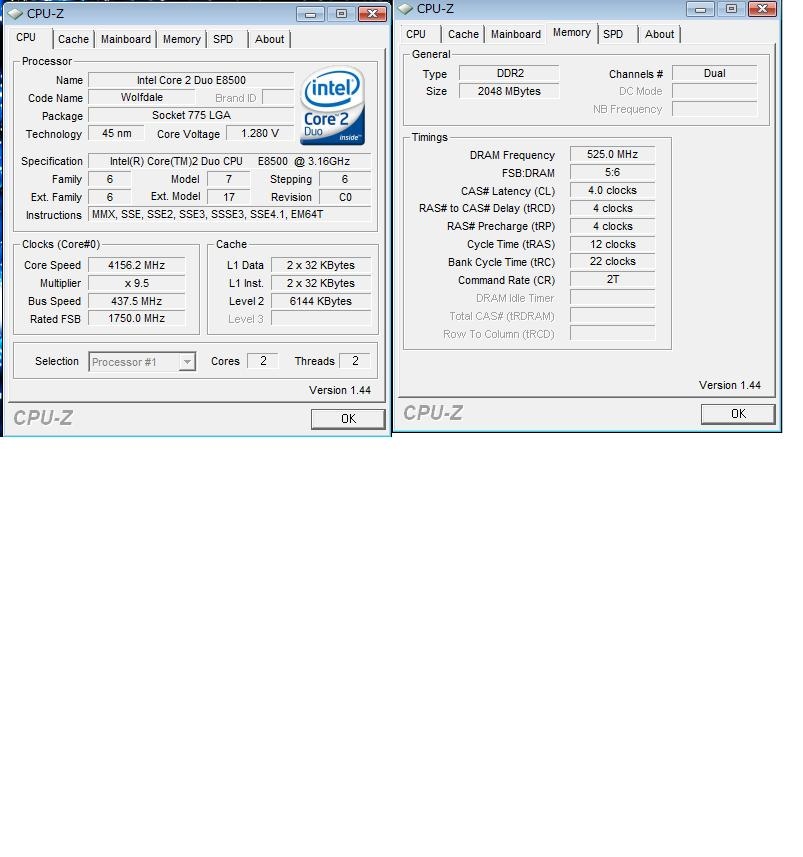Click the bus speed value '437.5 MHz'
The height and width of the screenshot is (857, 803).
[137, 301]
